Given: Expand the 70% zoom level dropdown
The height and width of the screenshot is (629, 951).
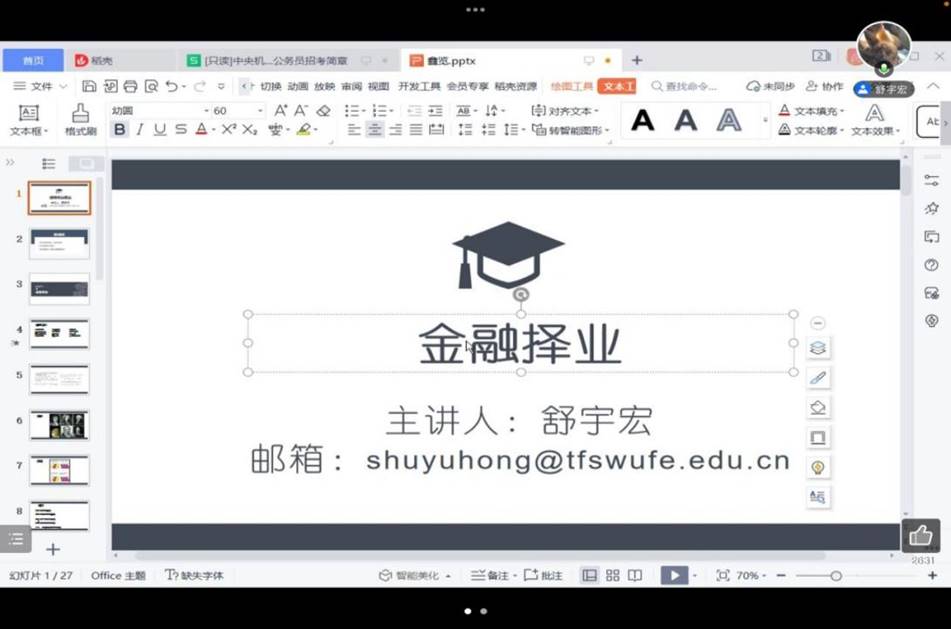Looking at the screenshot, I should [752, 576].
